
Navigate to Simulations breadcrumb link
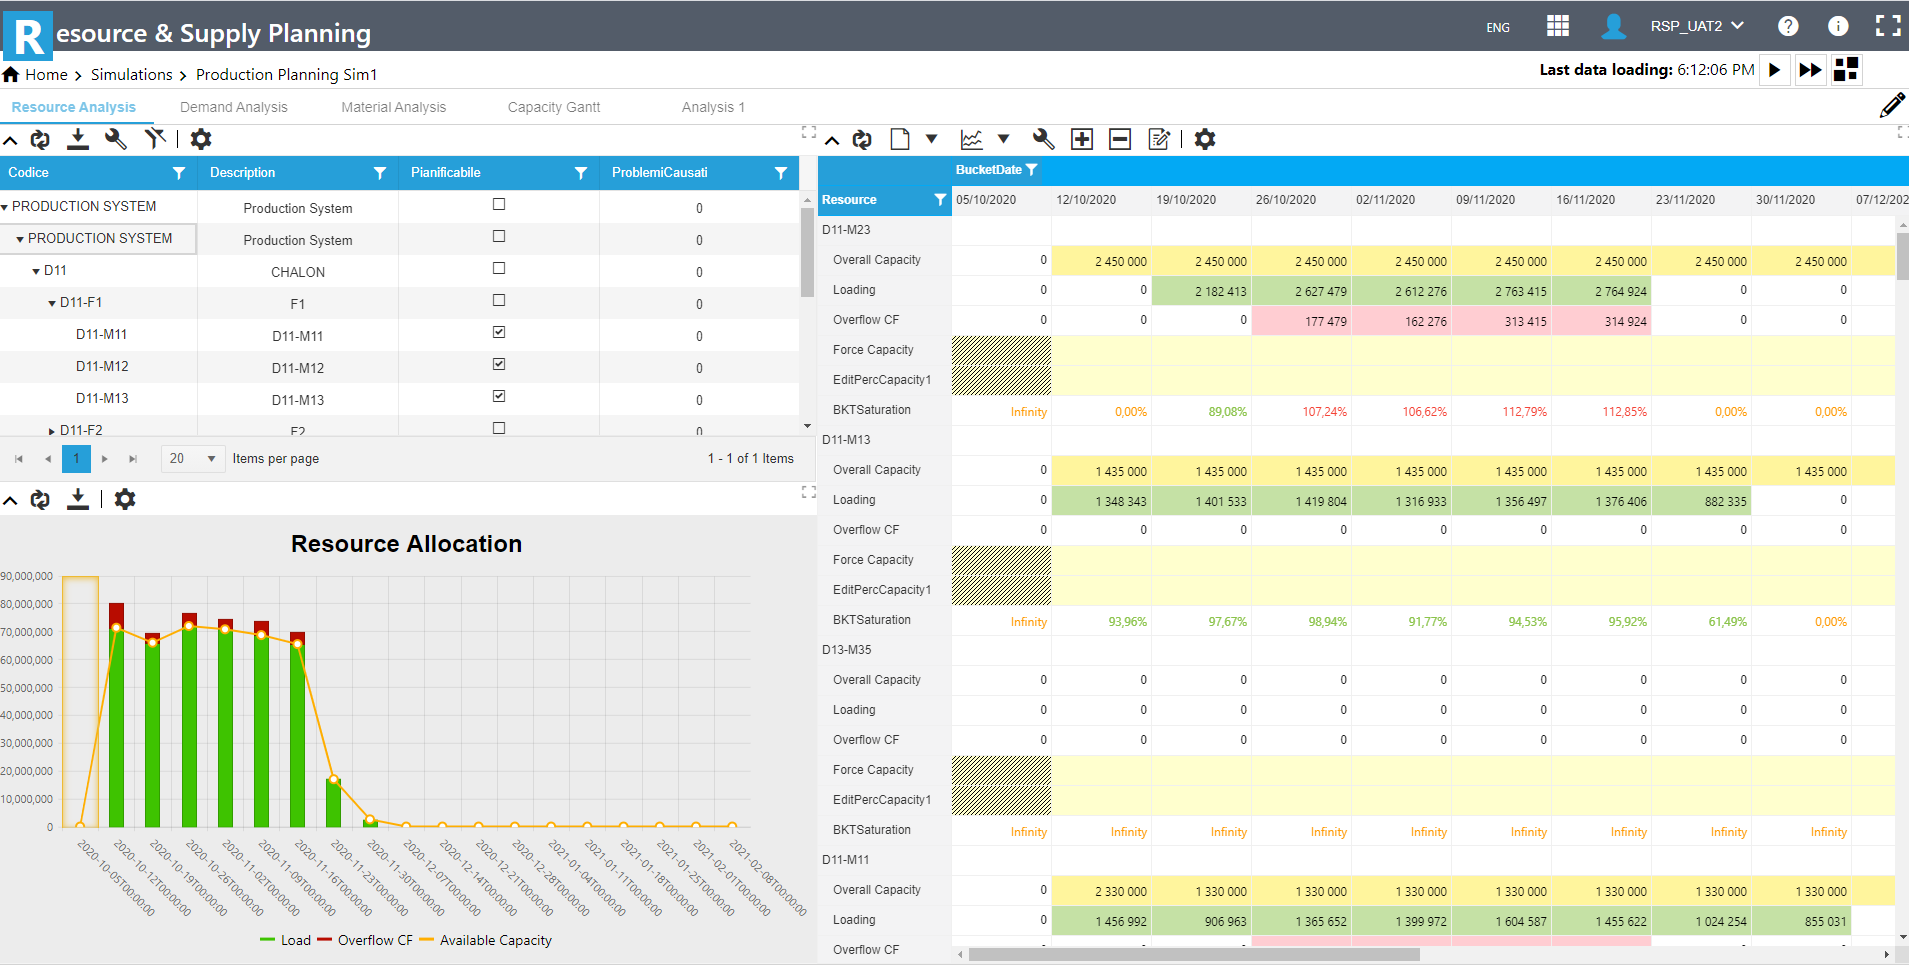click(132, 74)
